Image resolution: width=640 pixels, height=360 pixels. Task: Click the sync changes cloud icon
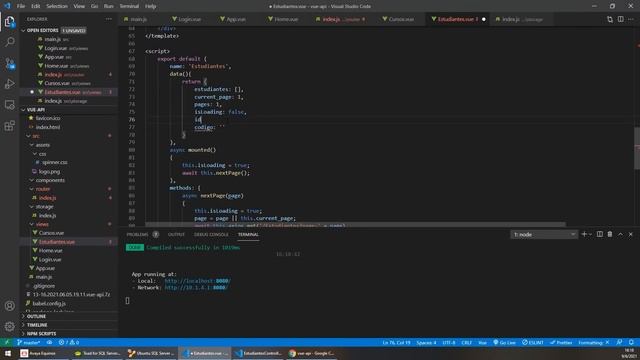(49, 342)
